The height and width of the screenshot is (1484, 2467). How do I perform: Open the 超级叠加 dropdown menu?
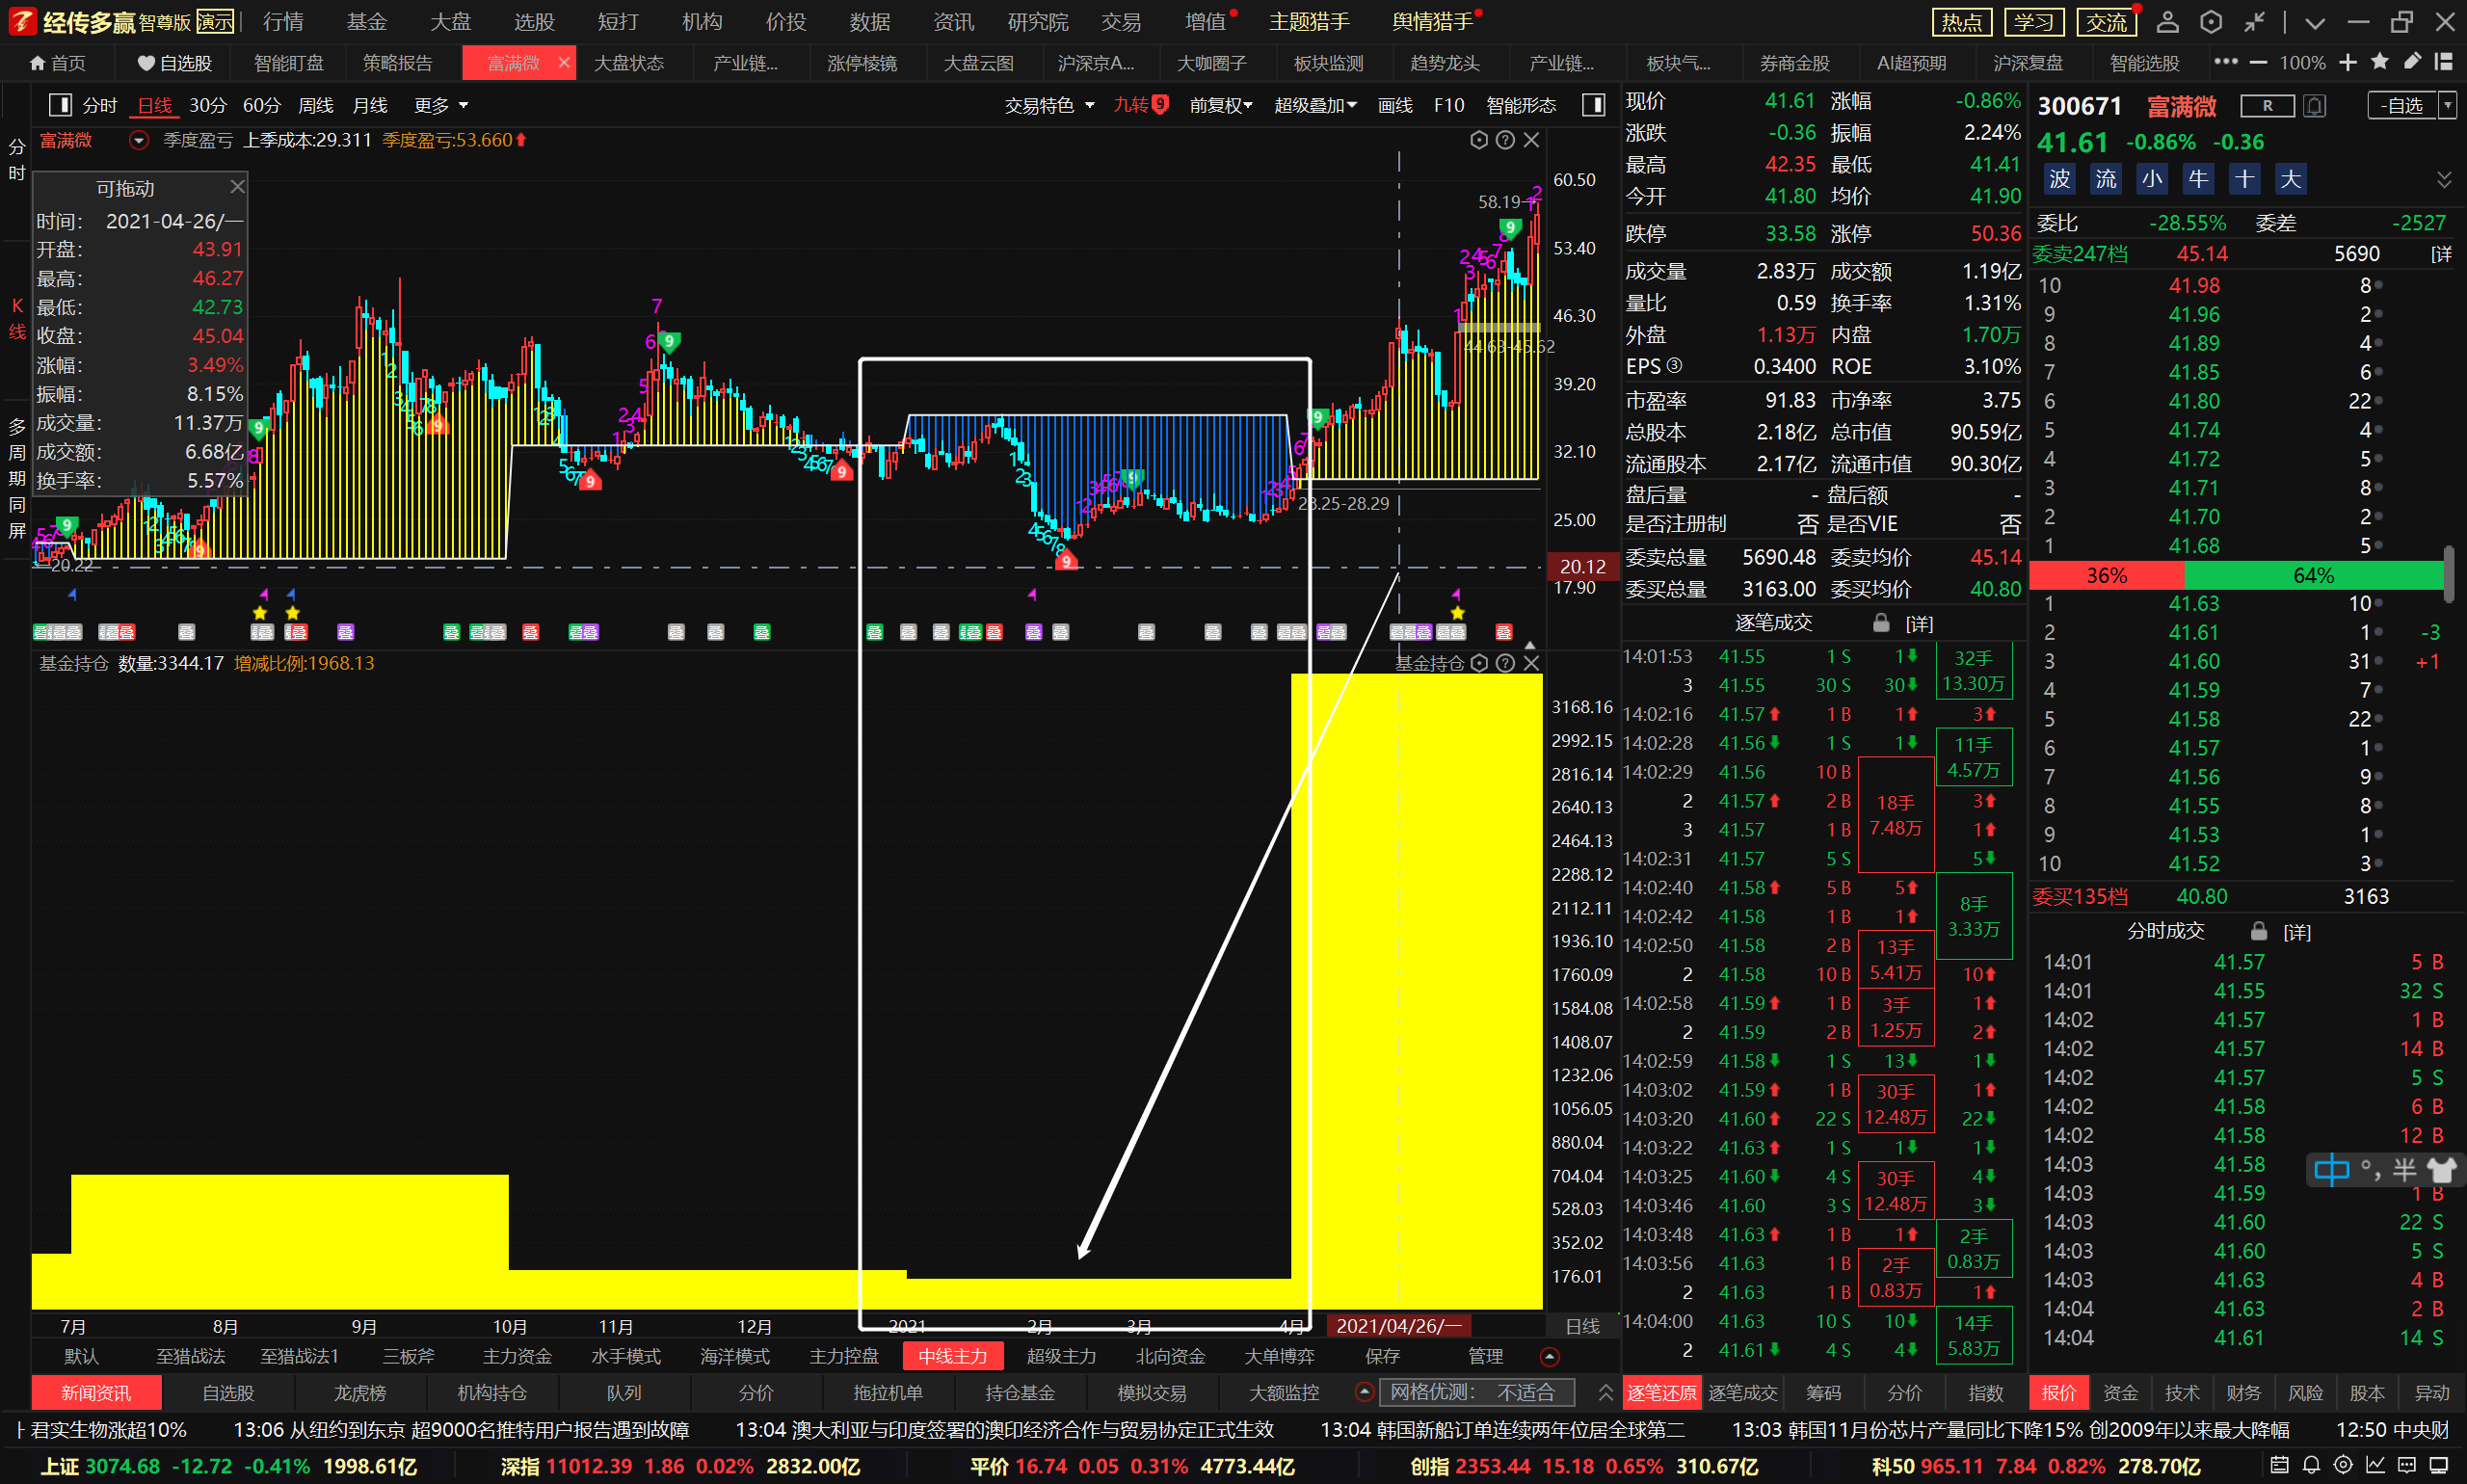coord(1314,105)
